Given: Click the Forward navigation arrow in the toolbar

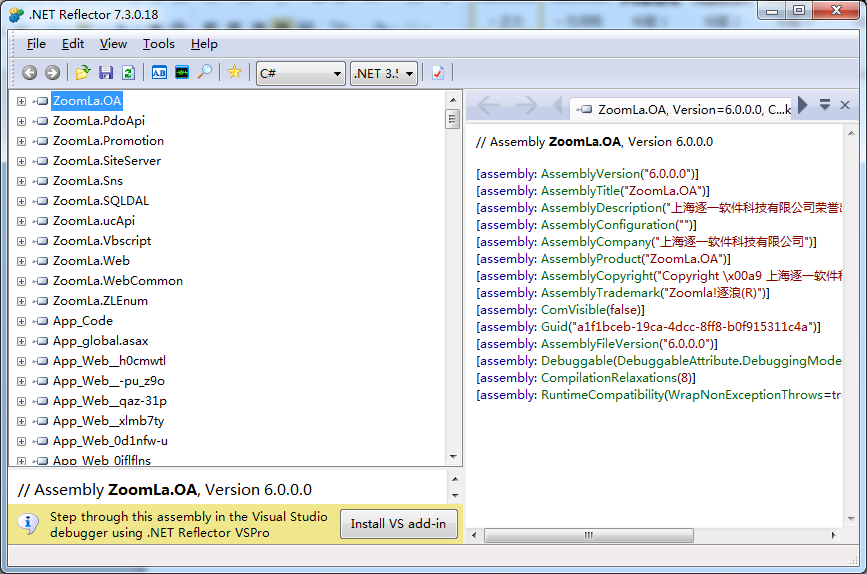Looking at the screenshot, I should pos(52,73).
